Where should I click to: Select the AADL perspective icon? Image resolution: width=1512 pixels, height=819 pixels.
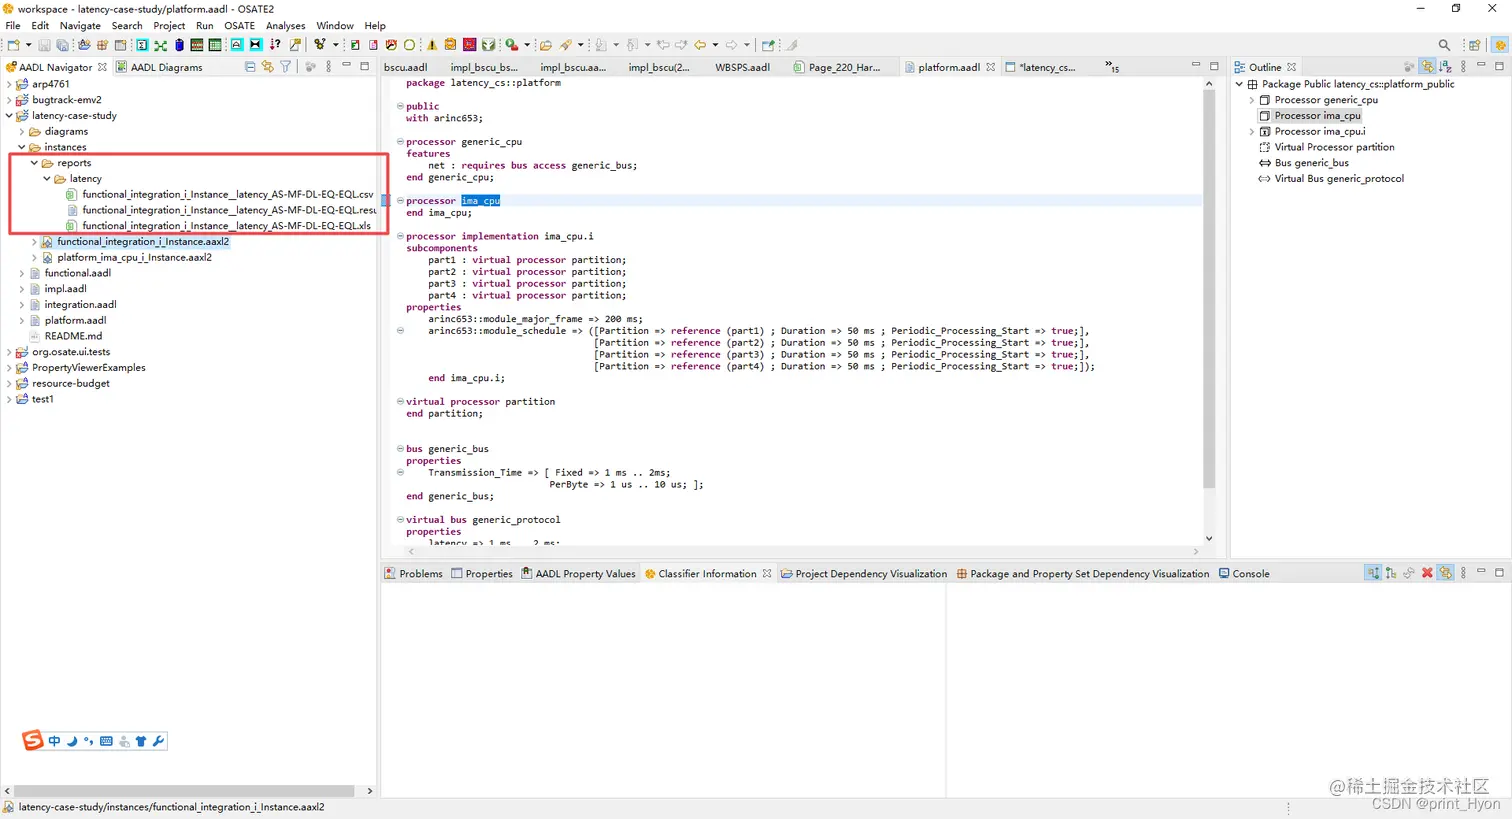(1500, 45)
